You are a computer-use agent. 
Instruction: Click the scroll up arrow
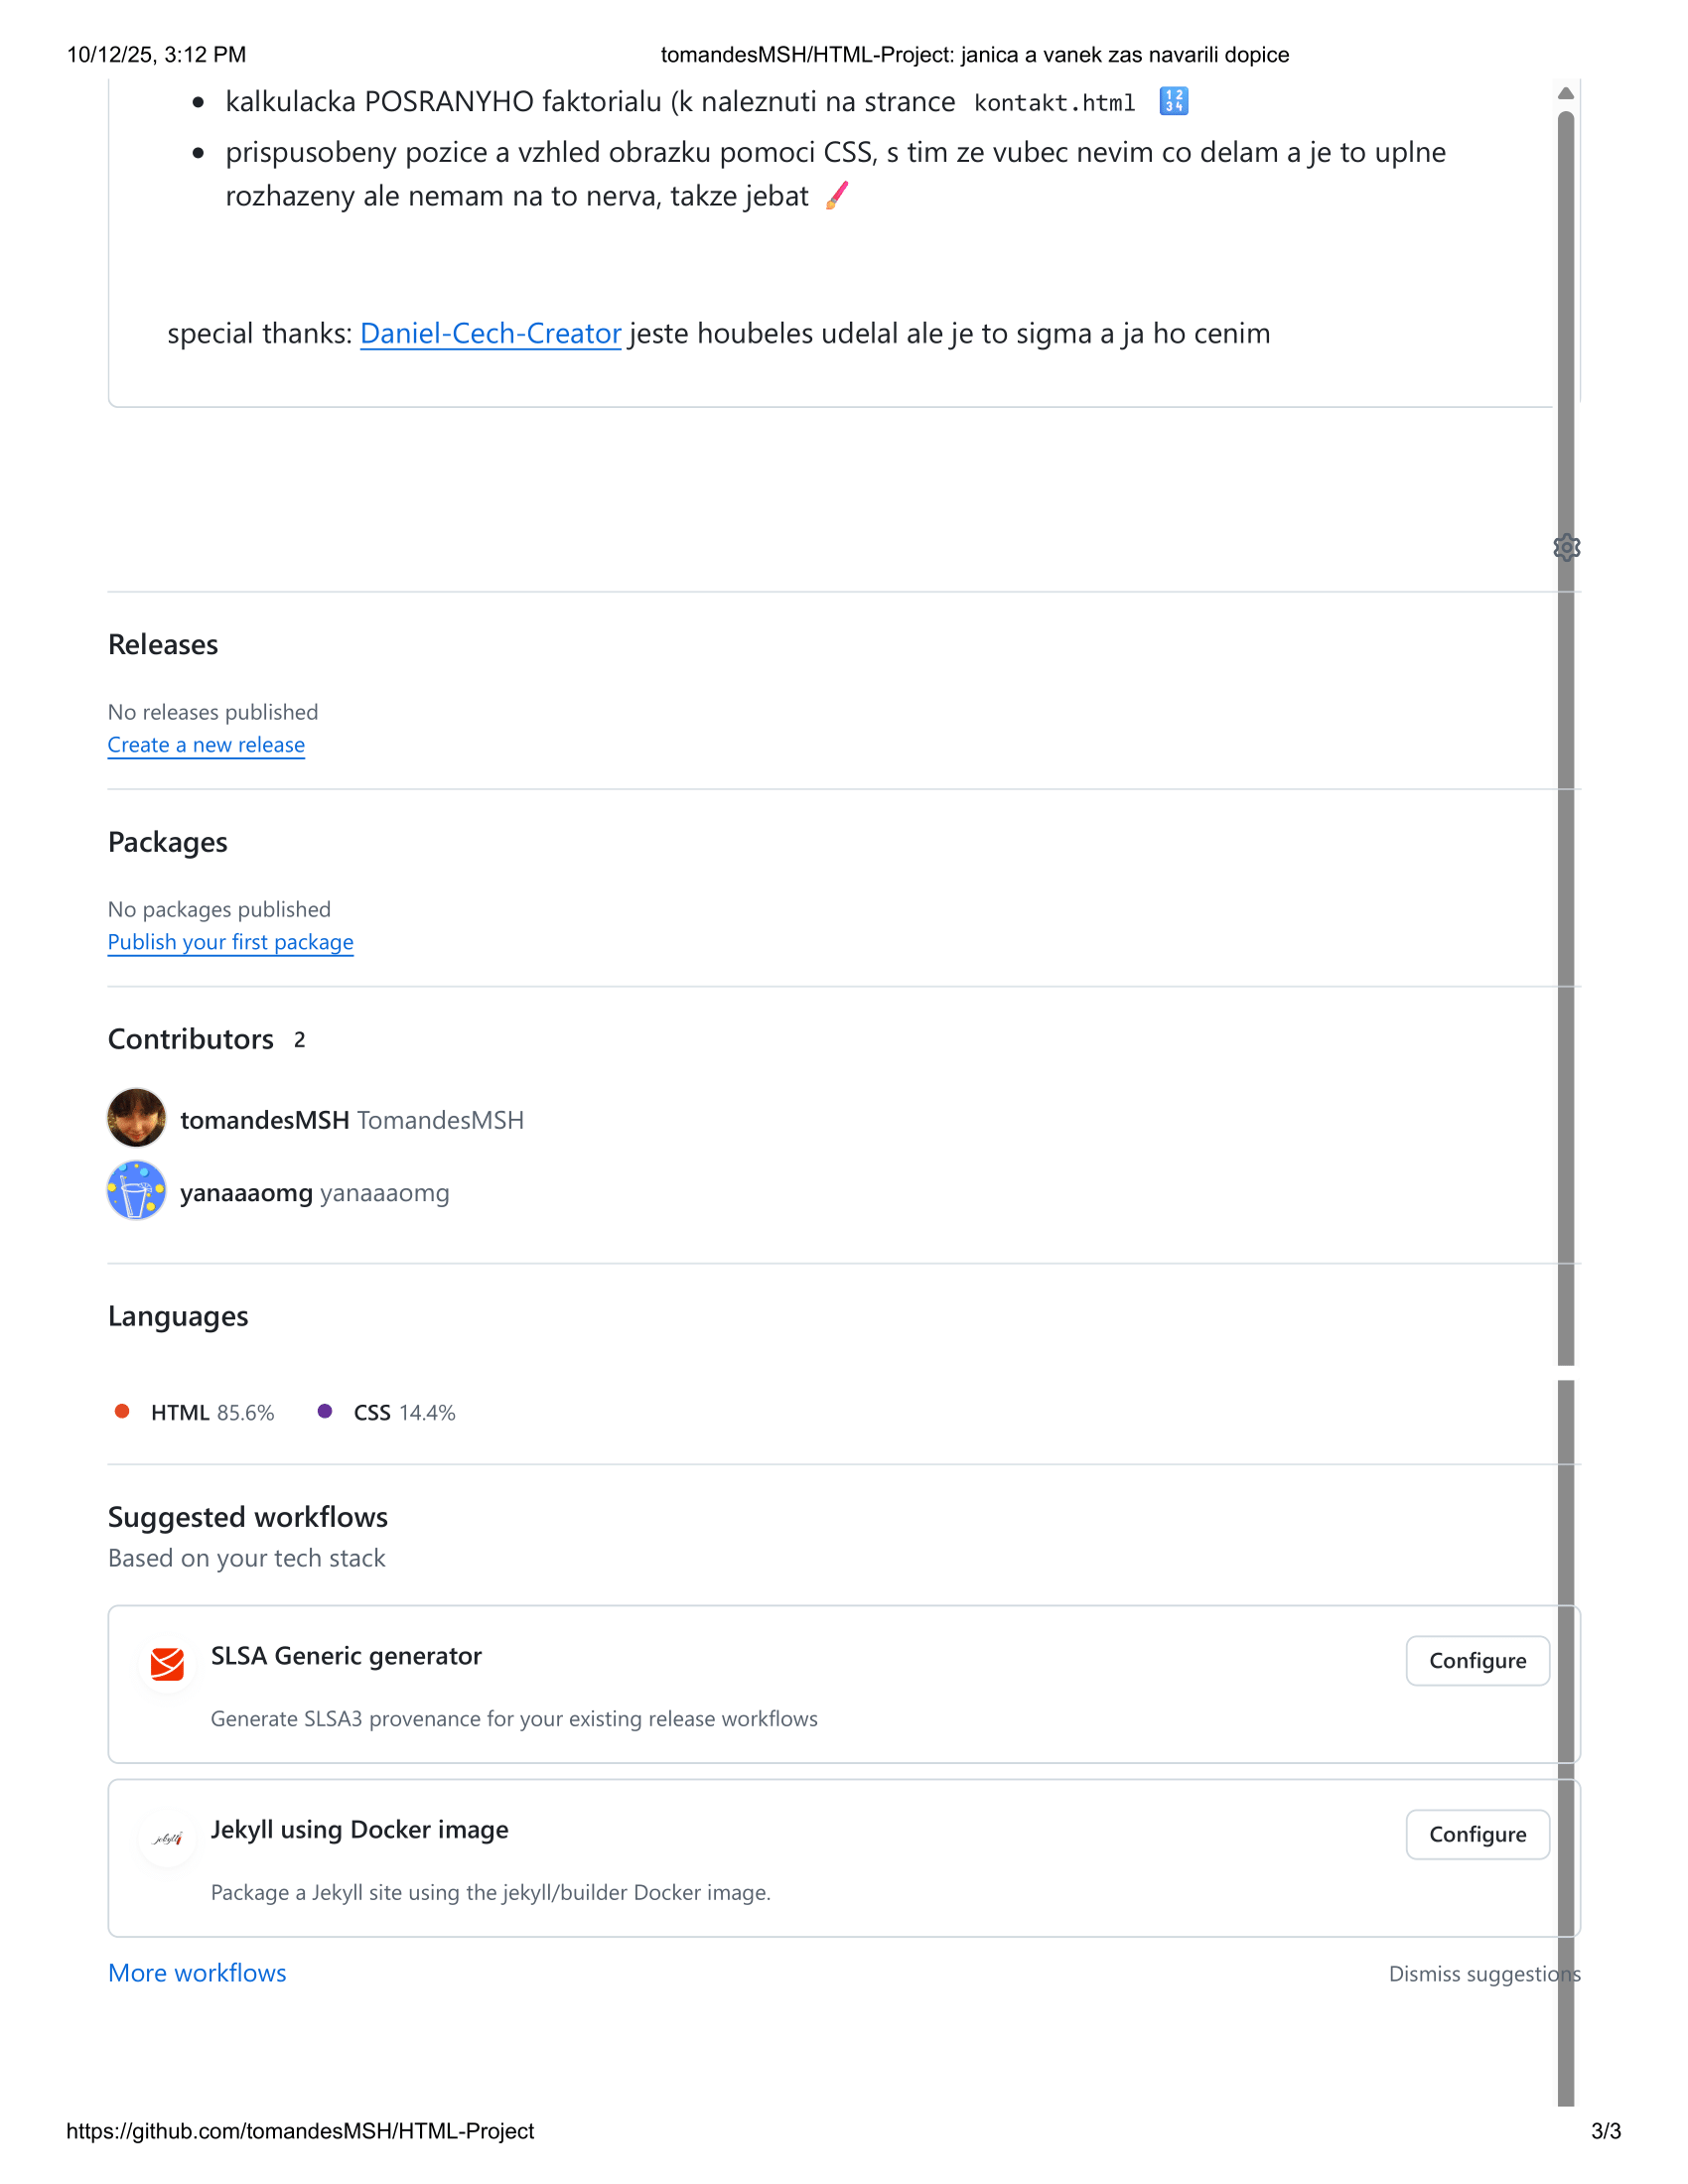(x=1566, y=93)
